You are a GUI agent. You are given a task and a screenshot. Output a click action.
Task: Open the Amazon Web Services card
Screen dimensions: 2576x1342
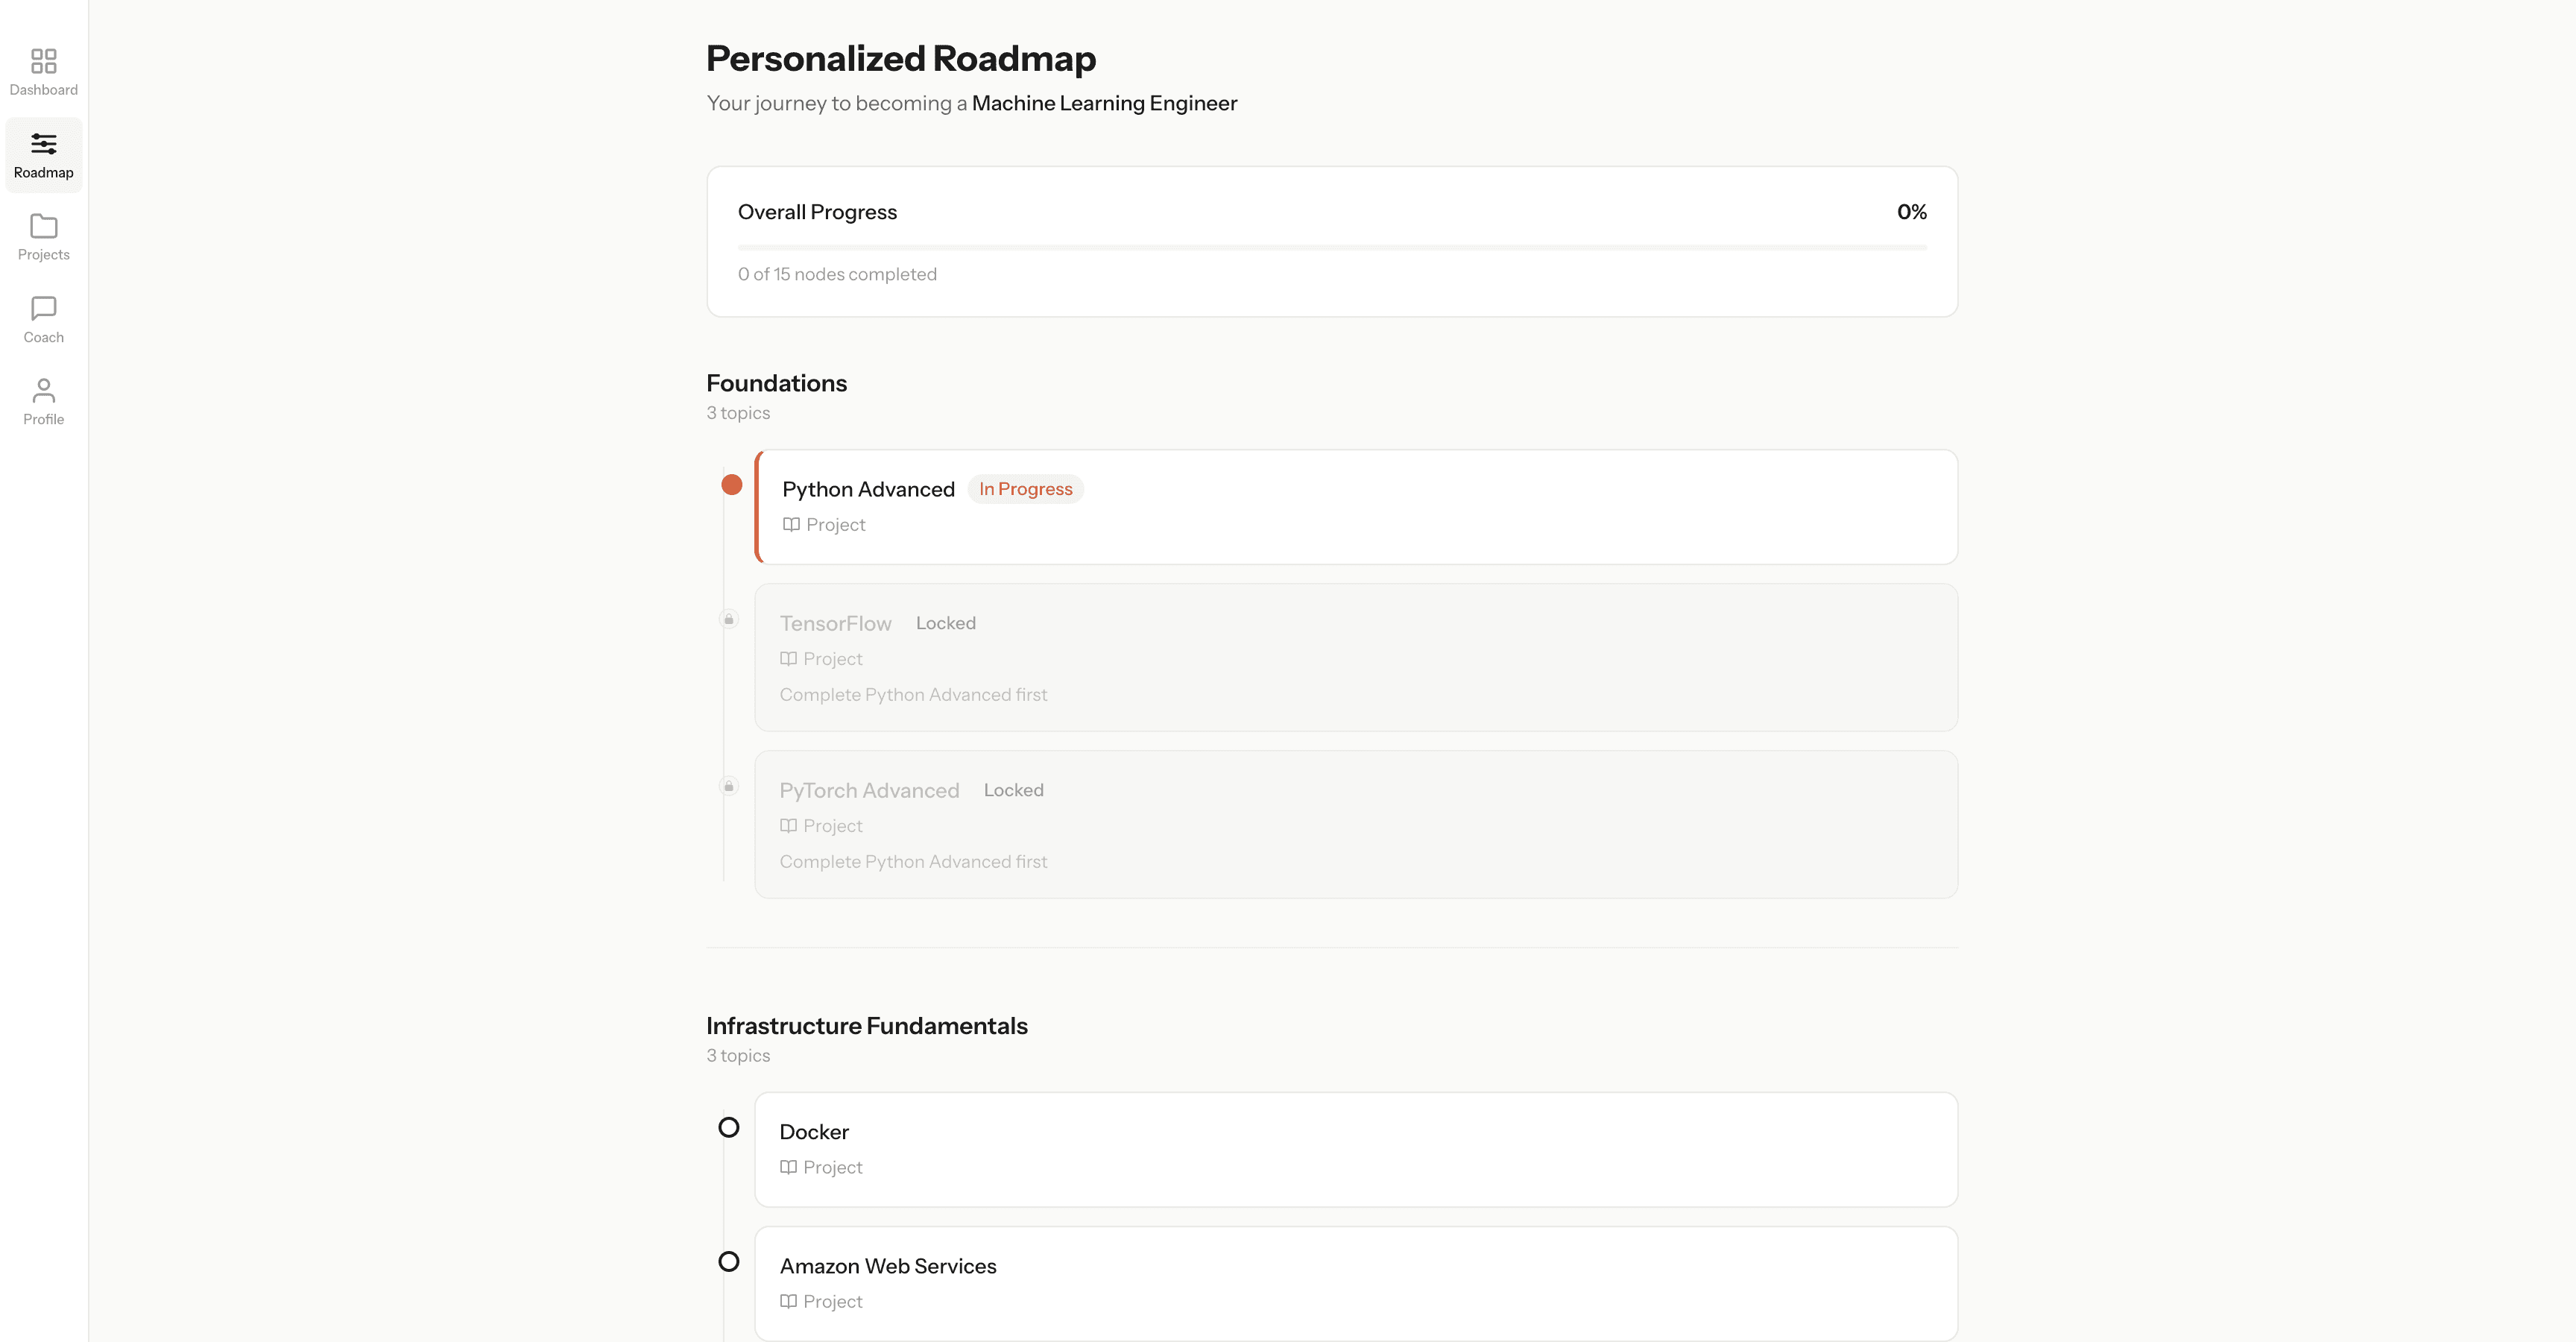coord(1355,1283)
